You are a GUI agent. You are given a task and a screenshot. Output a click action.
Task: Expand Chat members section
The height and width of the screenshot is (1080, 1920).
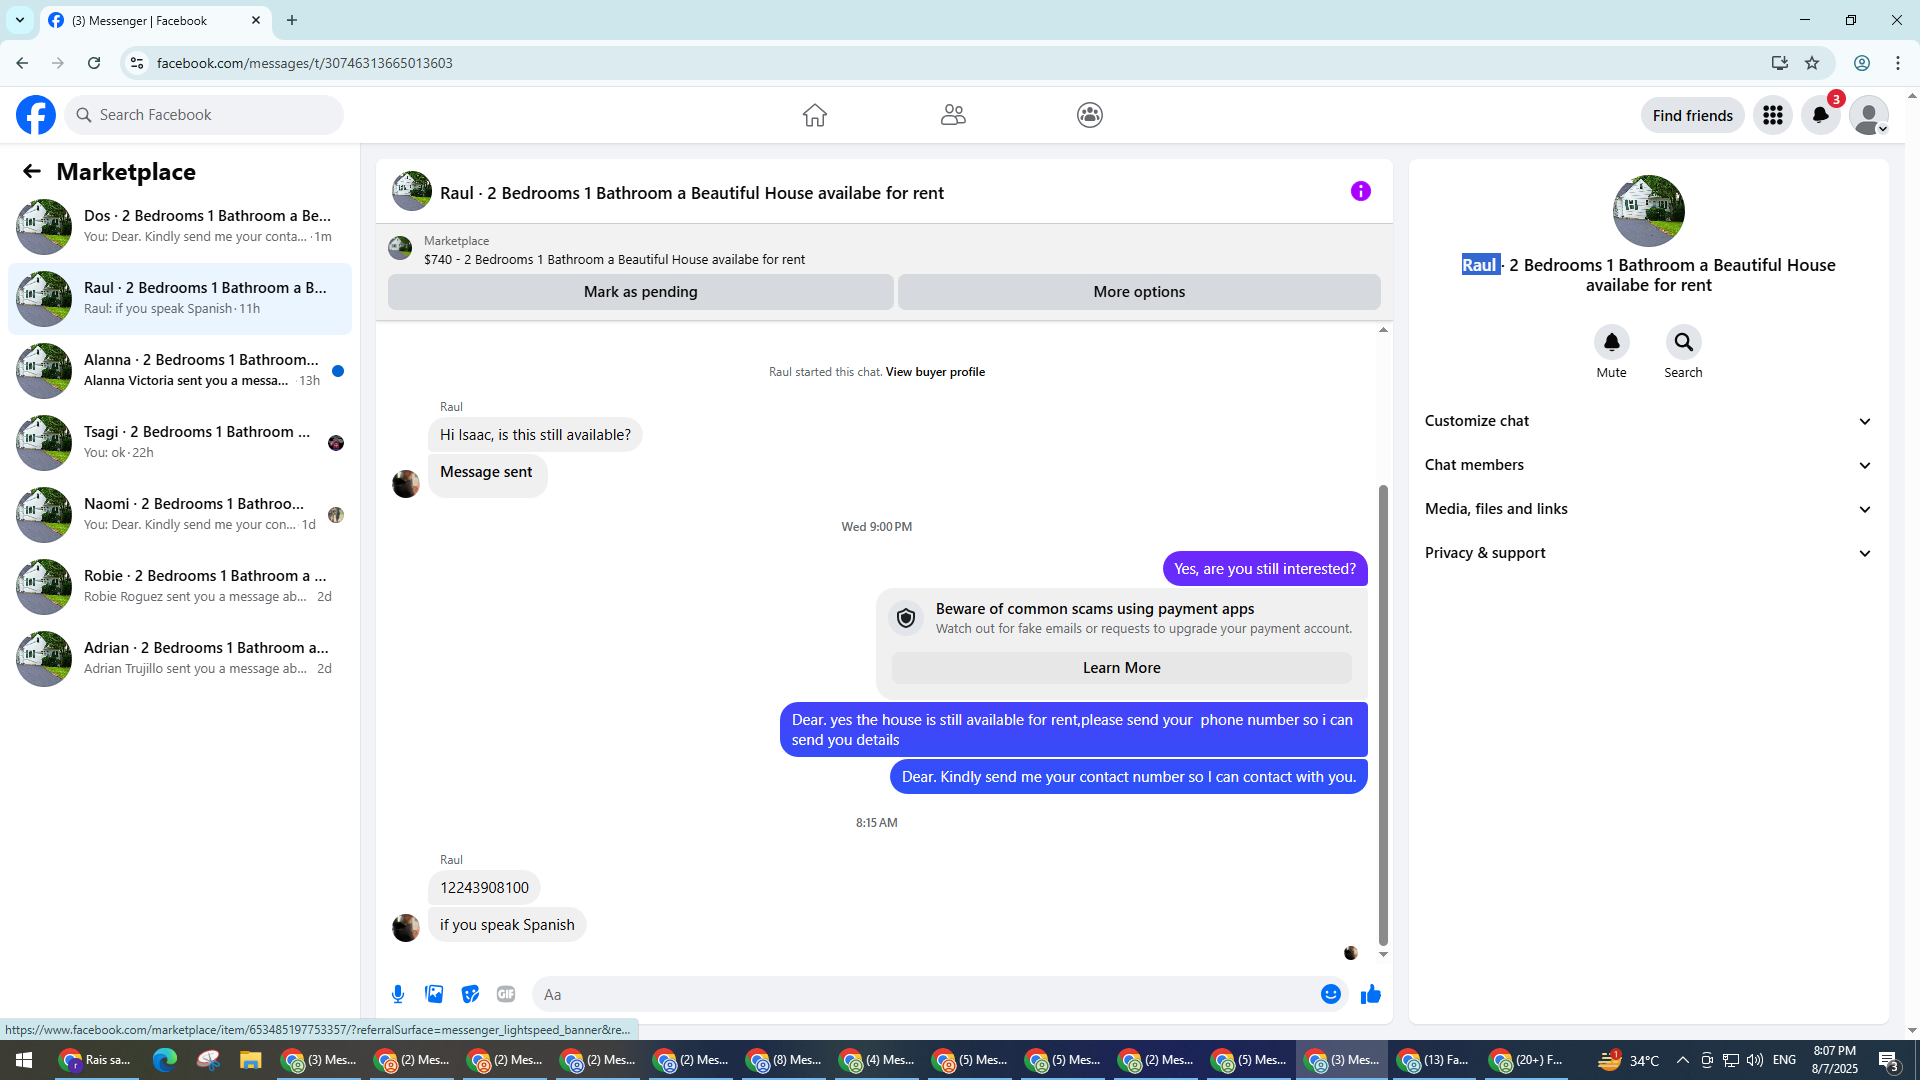point(1649,465)
